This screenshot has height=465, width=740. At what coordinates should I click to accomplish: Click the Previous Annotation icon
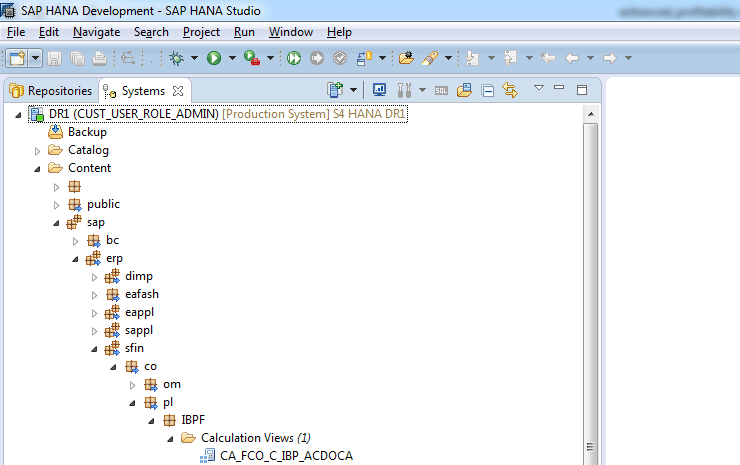click(510, 58)
